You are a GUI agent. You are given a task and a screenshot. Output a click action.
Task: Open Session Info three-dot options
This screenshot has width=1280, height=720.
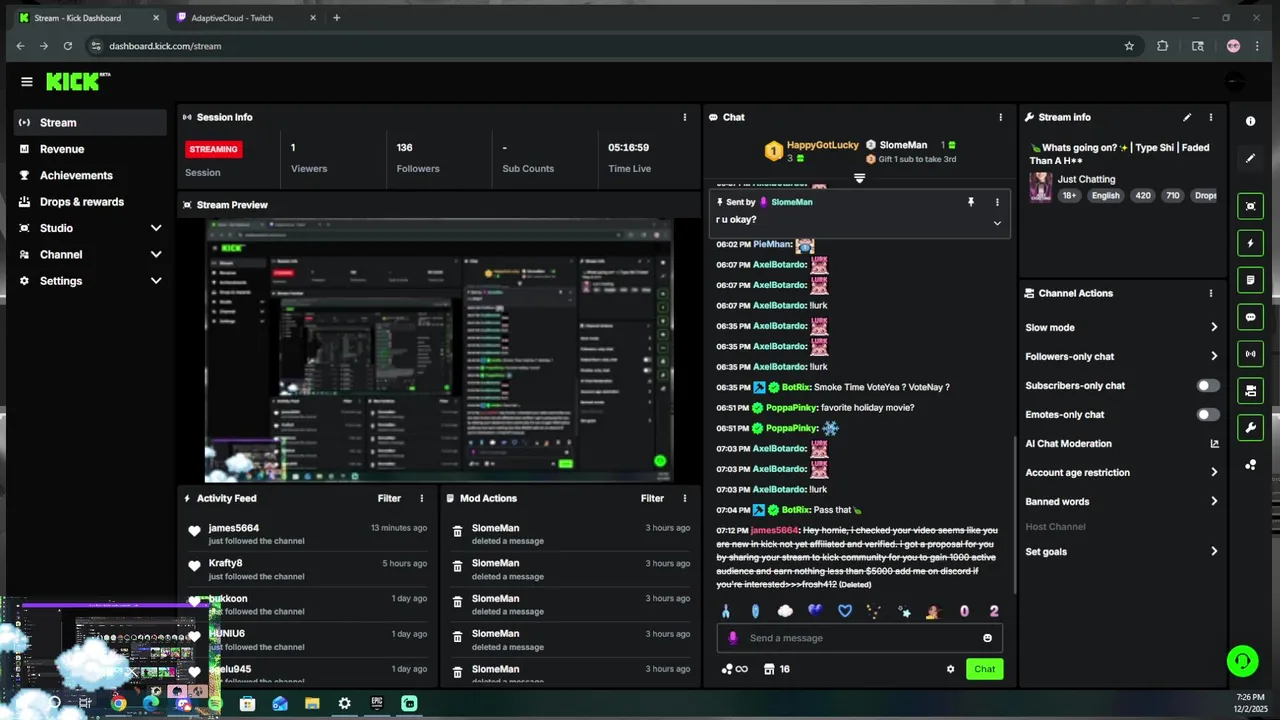pos(685,117)
